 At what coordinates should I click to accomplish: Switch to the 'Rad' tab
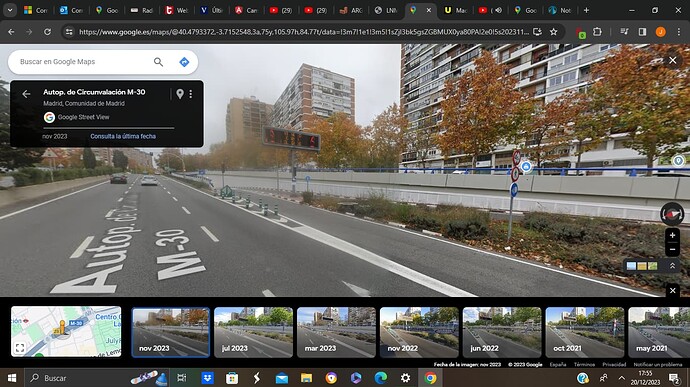click(142, 10)
